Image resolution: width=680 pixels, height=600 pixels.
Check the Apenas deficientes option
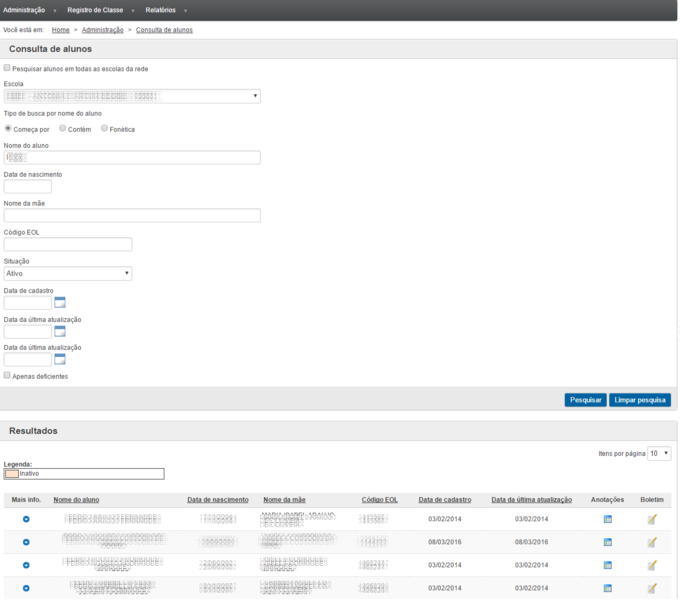click(x=7, y=375)
